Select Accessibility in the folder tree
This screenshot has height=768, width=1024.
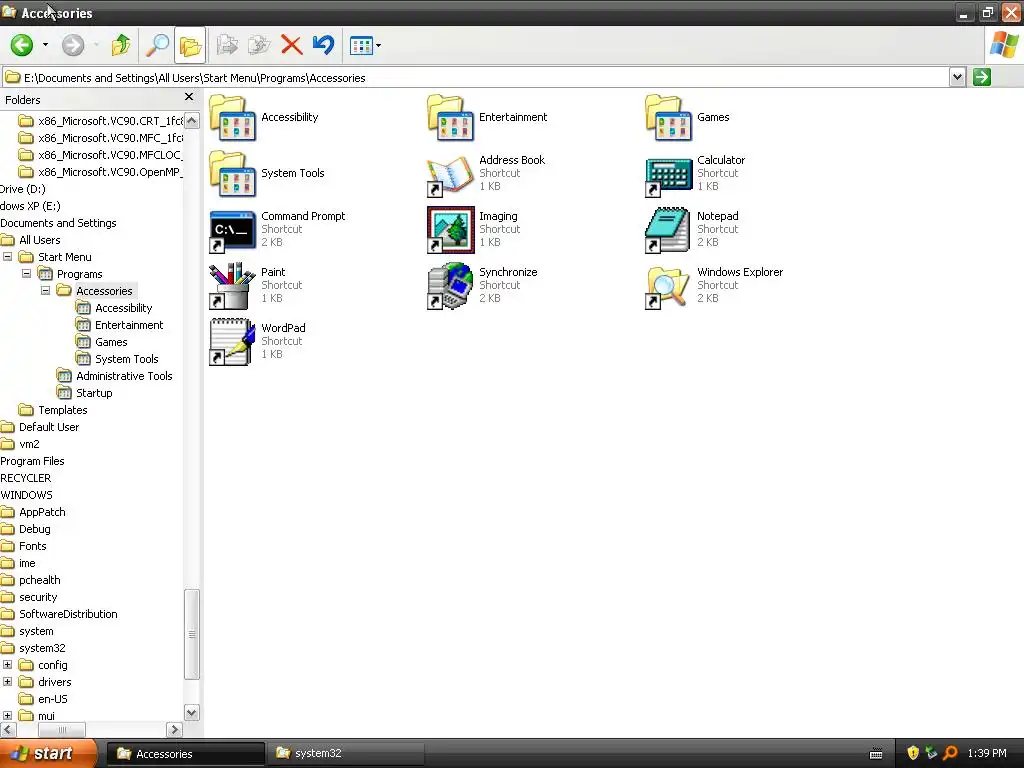point(123,308)
